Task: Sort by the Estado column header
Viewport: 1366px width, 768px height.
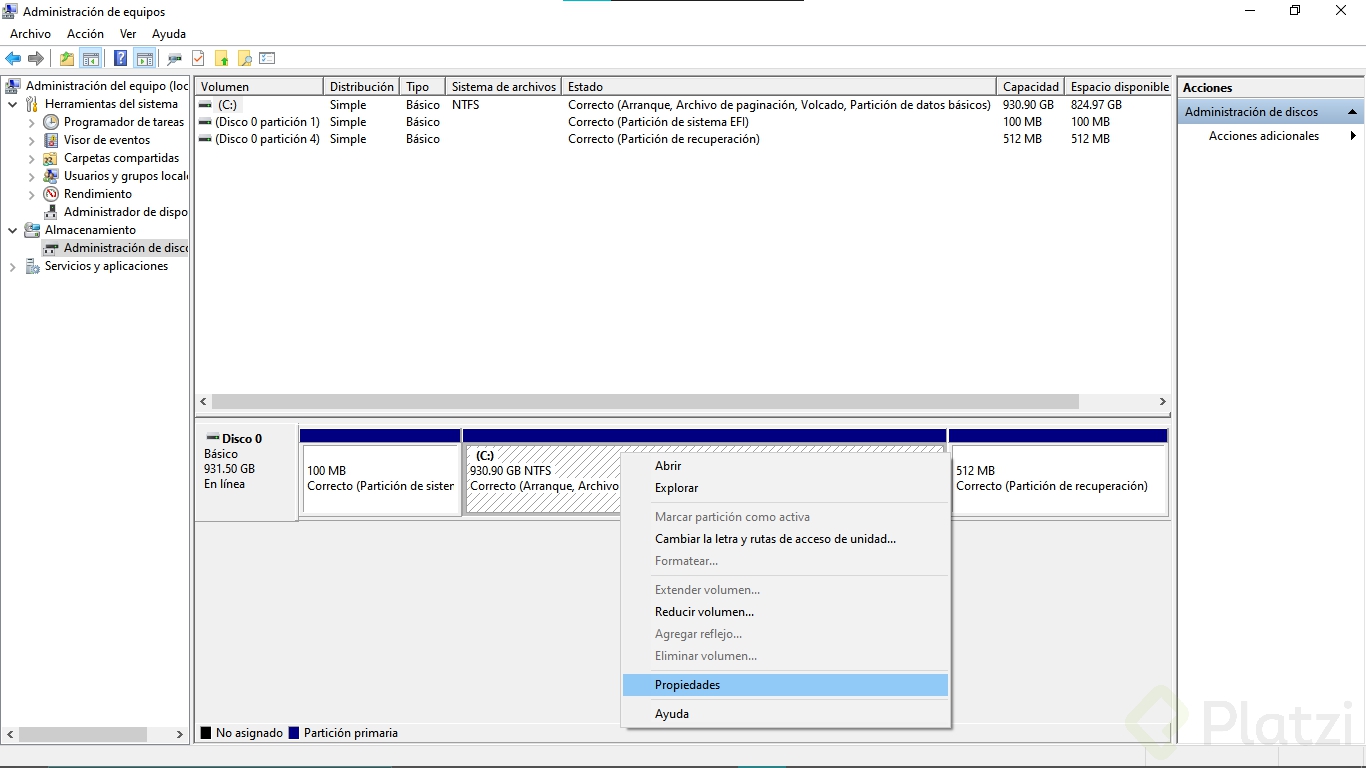Action: coord(779,87)
